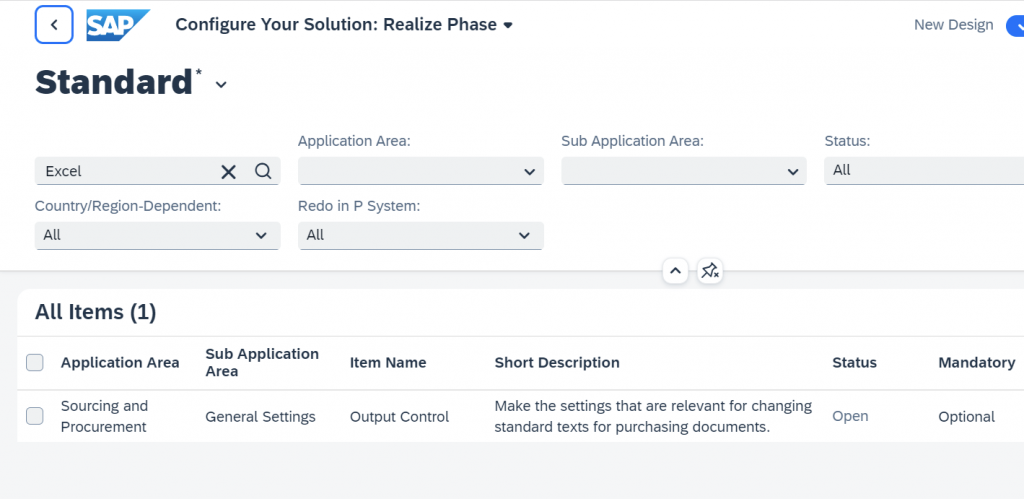Open the Application Area dropdown
The width and height of the screenshot is (1024, 499).
click(421, 171)
